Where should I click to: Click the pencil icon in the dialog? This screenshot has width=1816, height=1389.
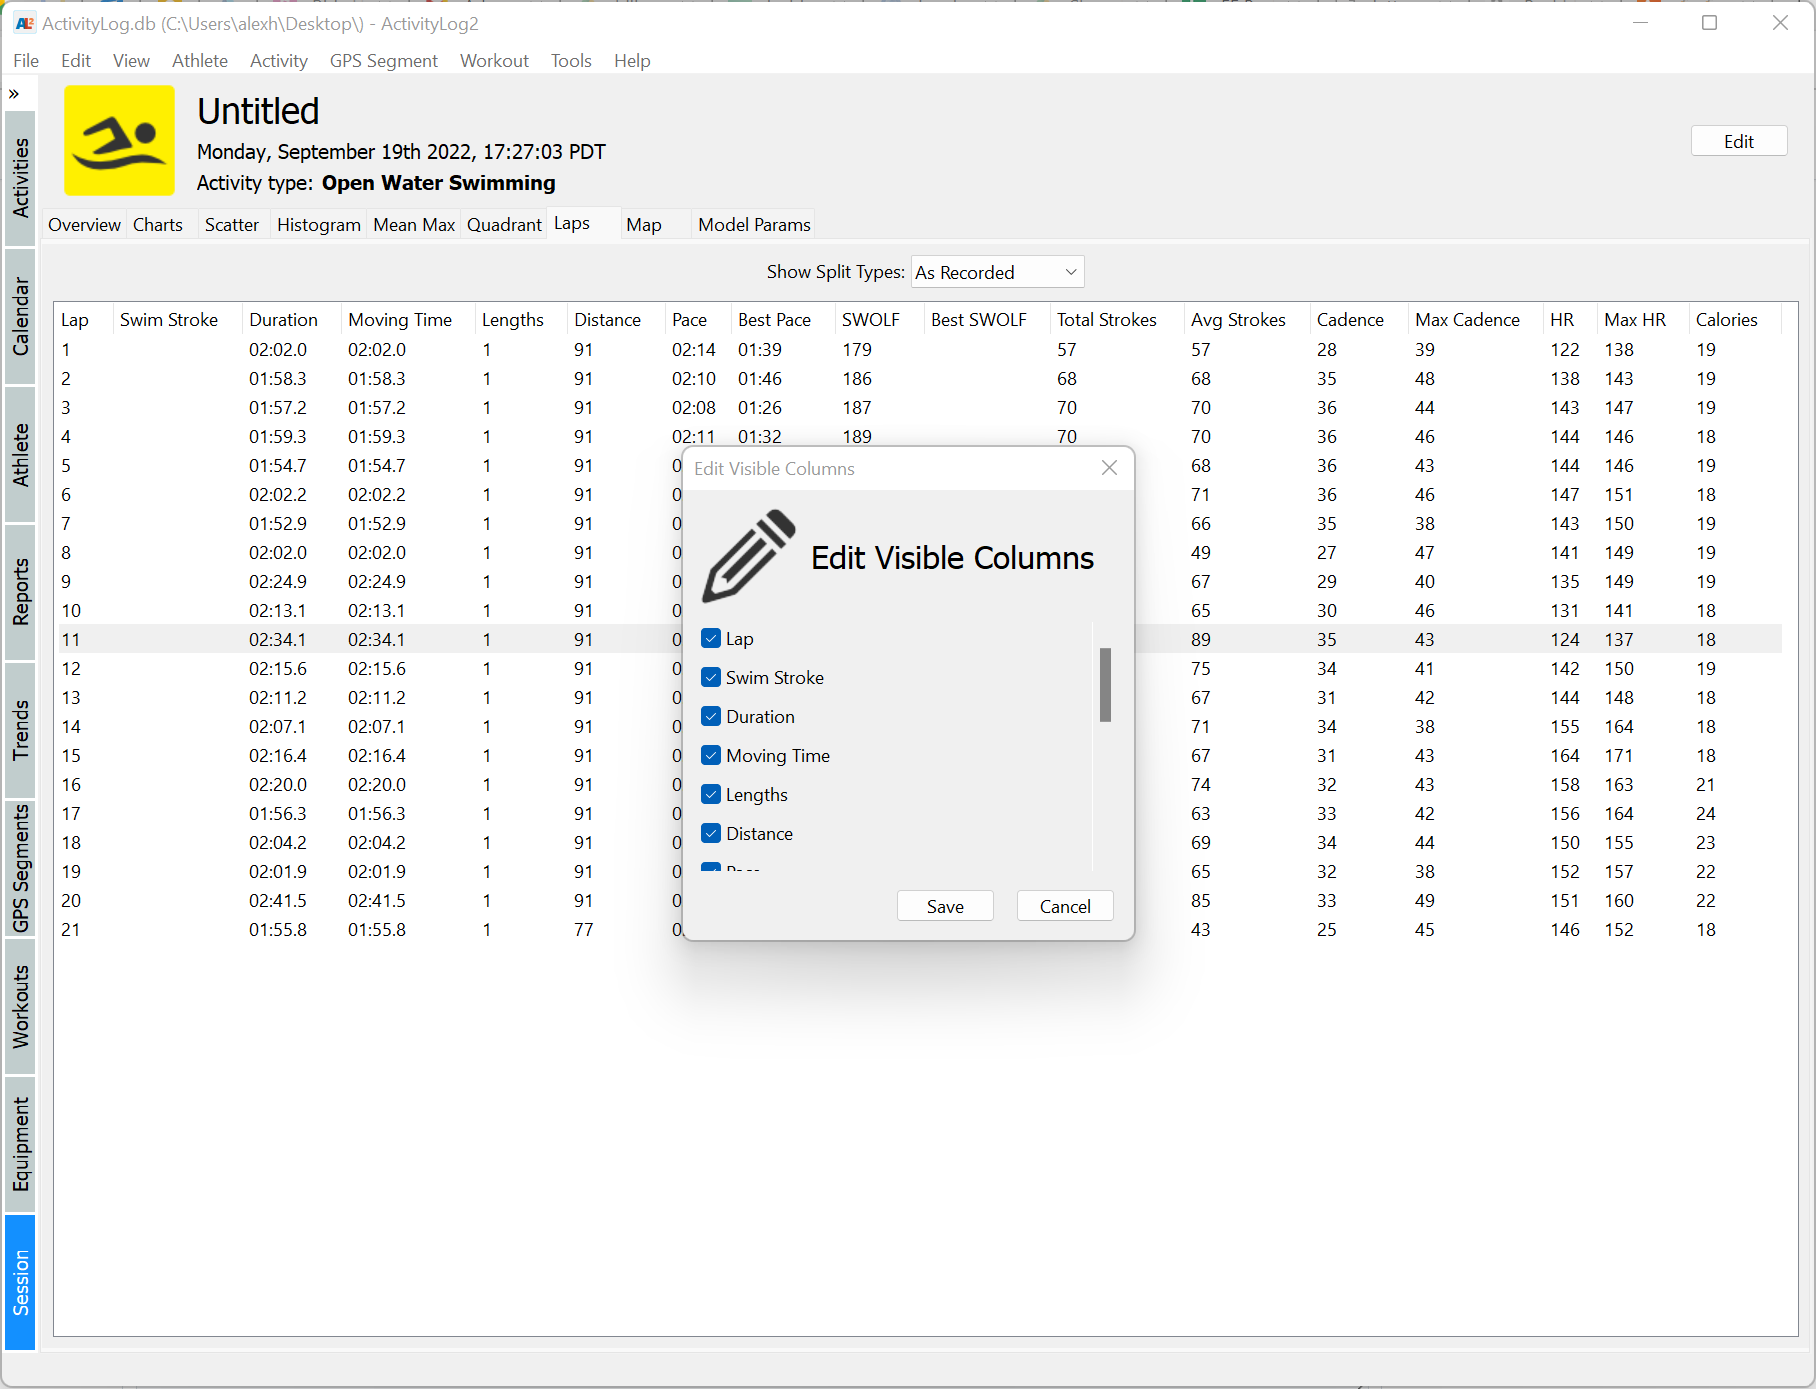point(749,556)
